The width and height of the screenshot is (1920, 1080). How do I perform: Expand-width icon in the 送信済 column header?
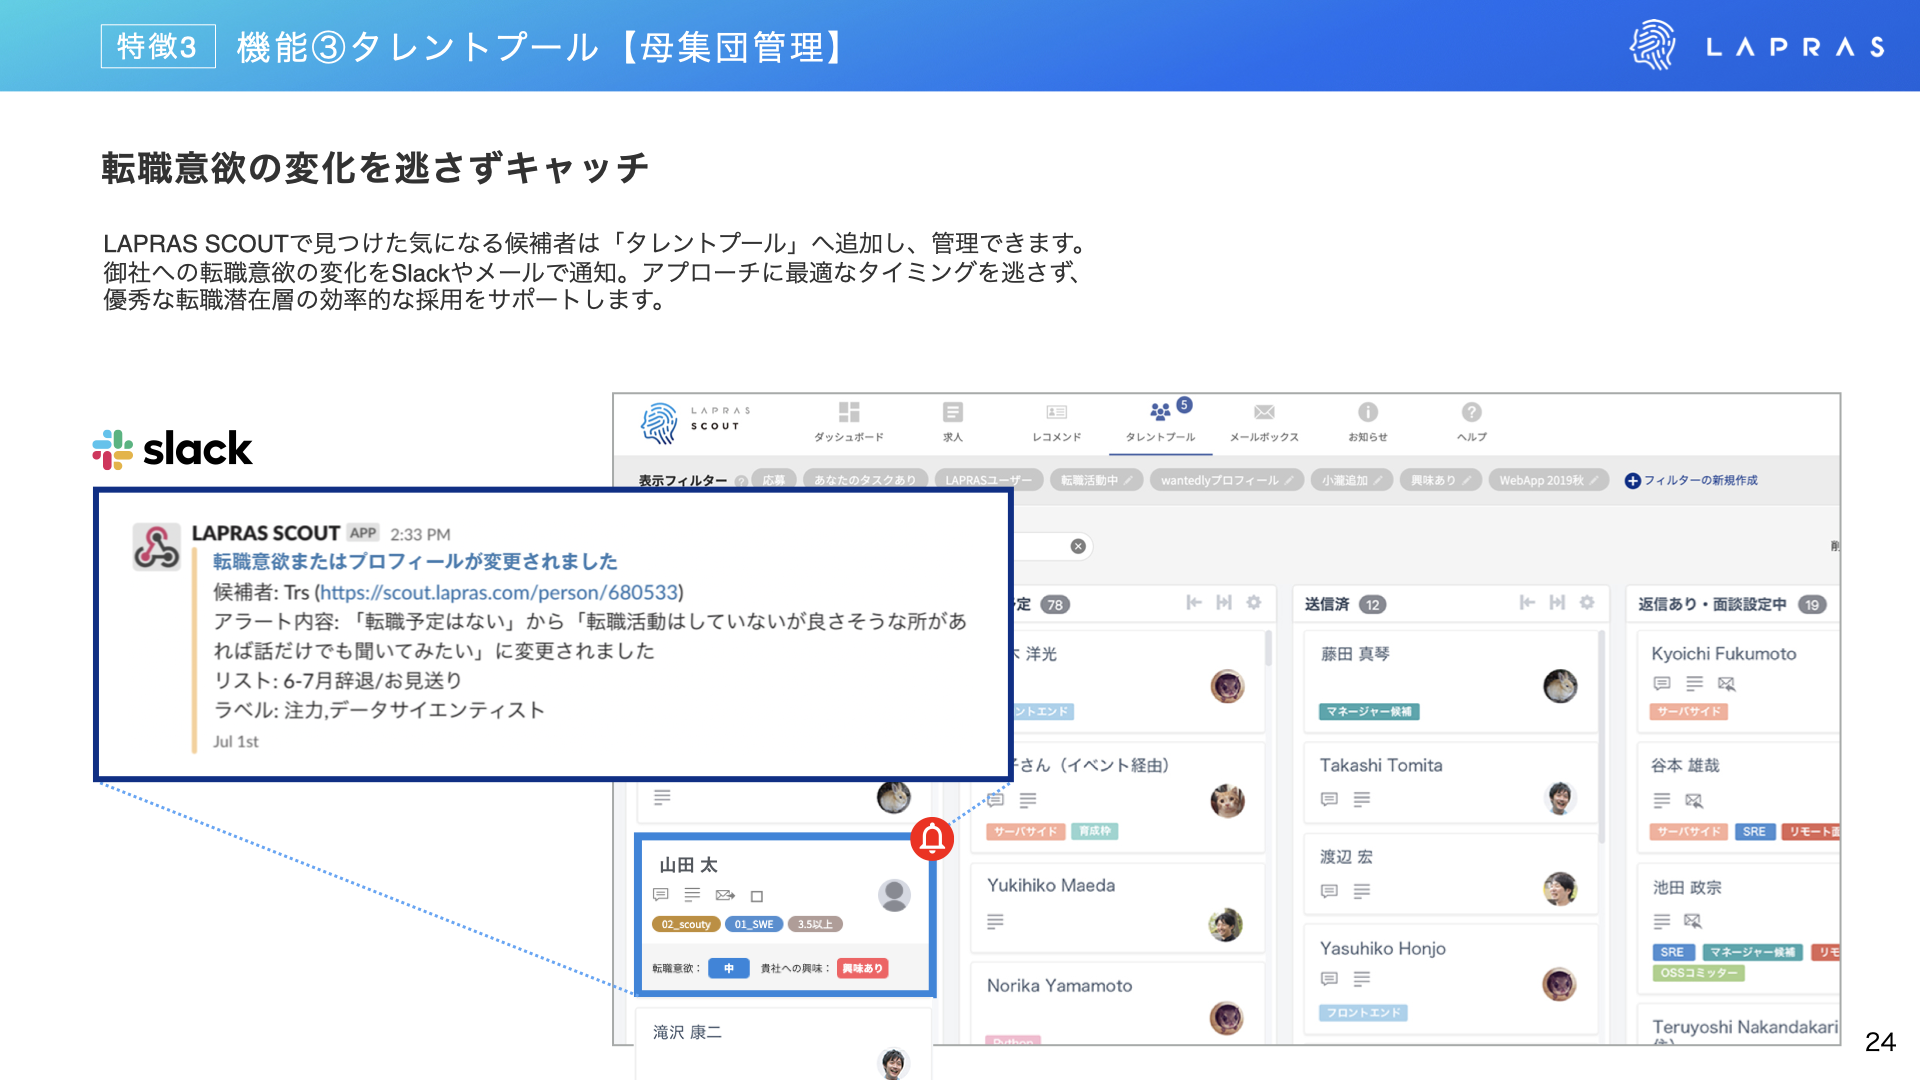click(1557, 602)
